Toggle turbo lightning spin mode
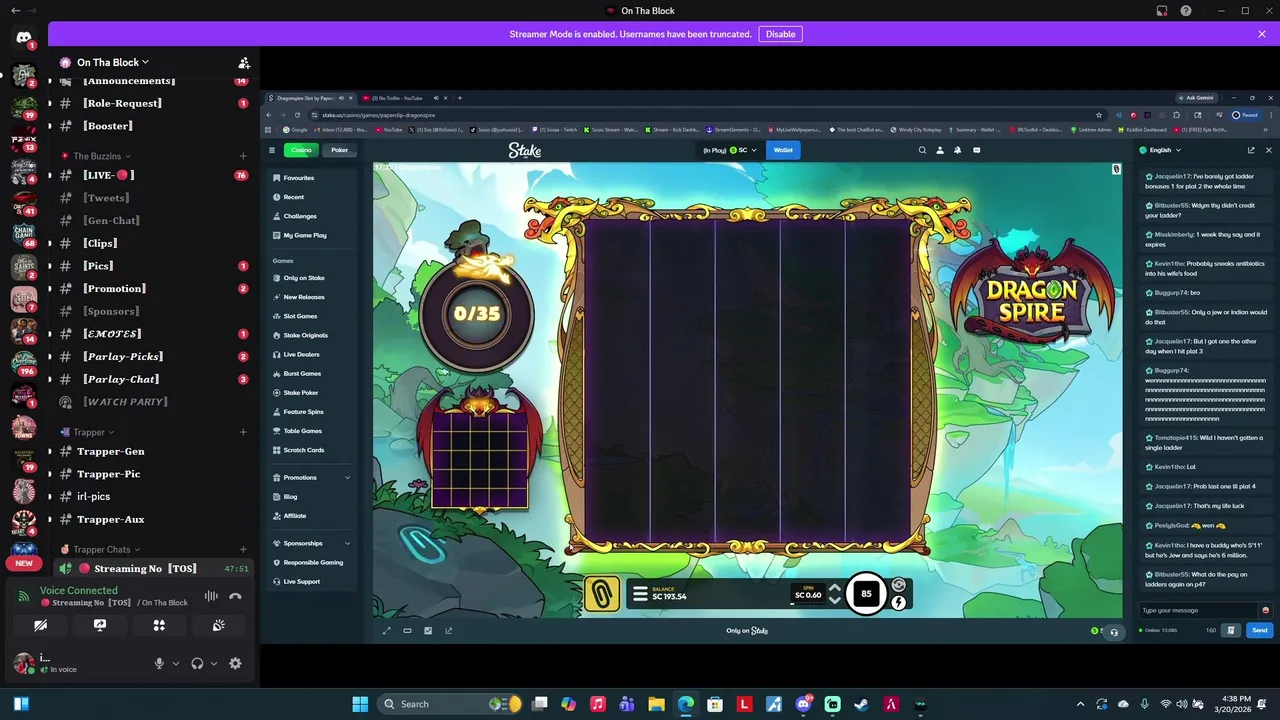 coord(898,602)
